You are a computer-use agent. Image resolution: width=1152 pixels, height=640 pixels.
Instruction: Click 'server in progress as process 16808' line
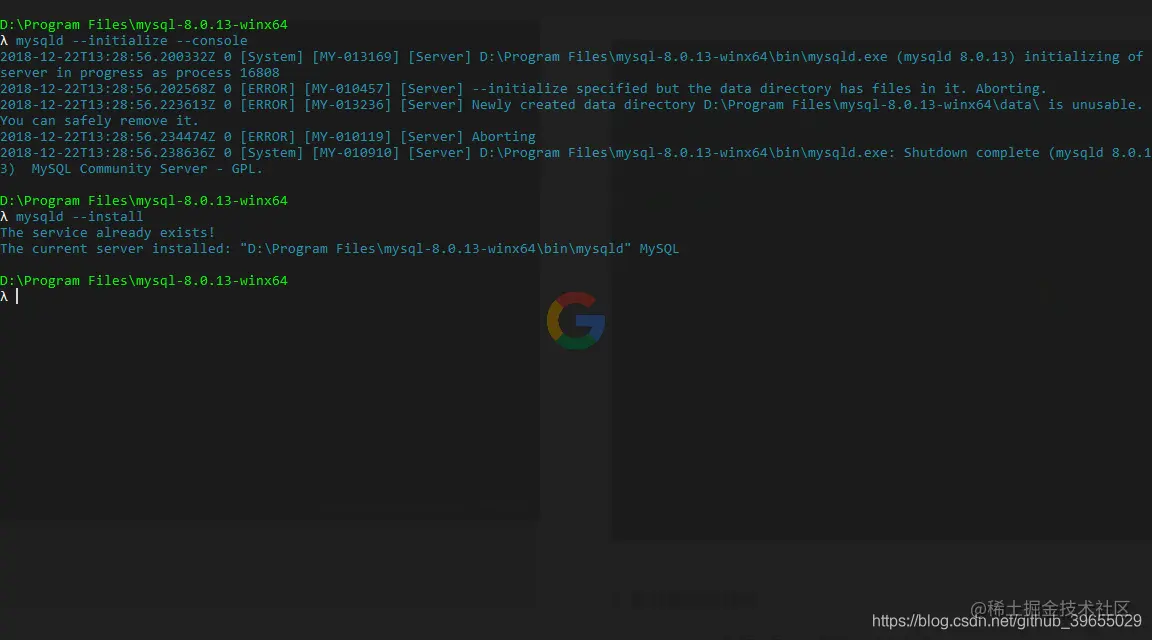click(x=140, y=73)
